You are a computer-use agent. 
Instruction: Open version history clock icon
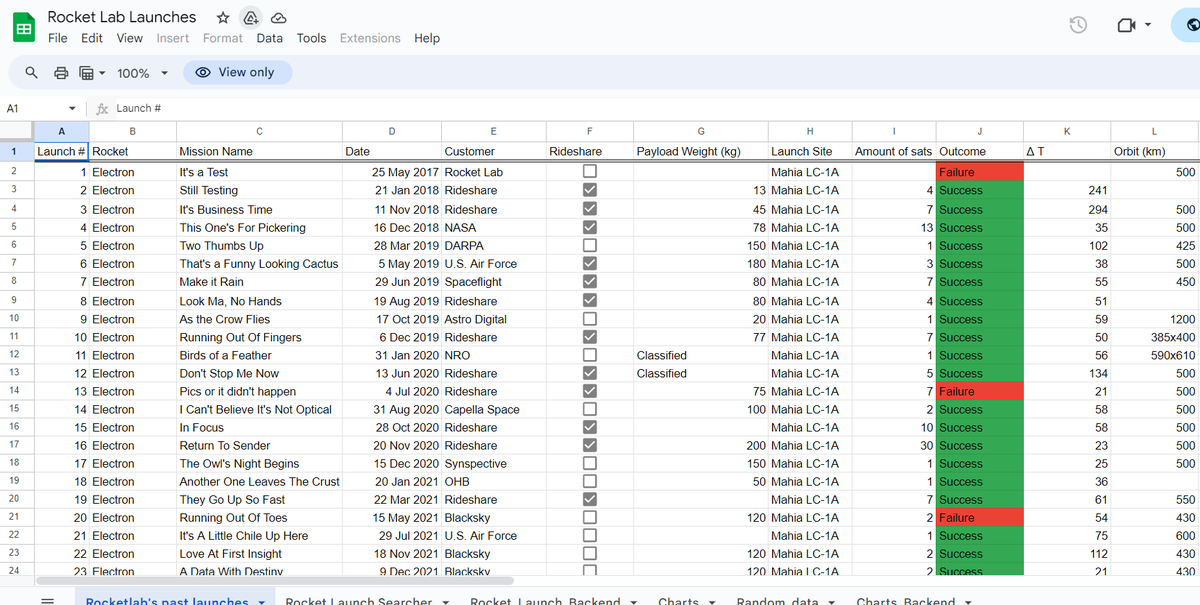tap(1078, 25)
